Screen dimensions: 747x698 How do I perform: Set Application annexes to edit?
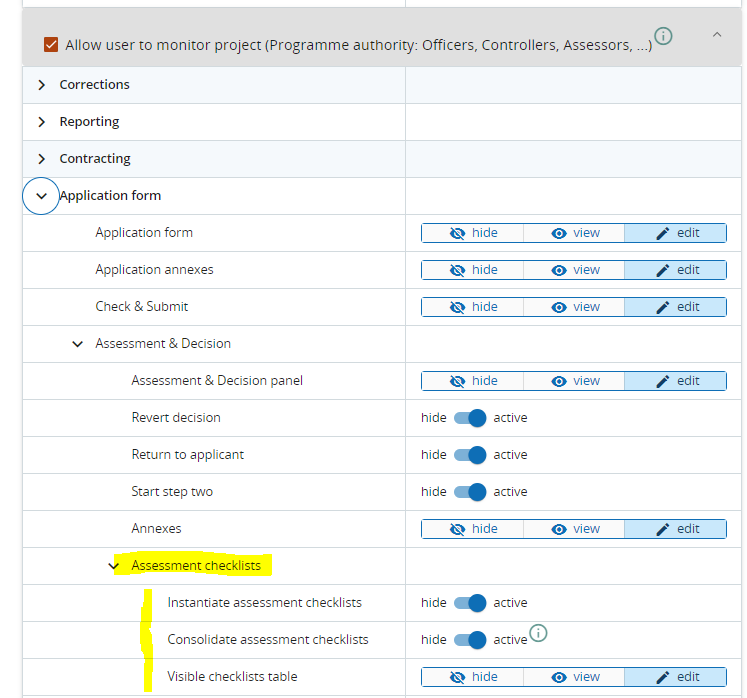[675, 270]
